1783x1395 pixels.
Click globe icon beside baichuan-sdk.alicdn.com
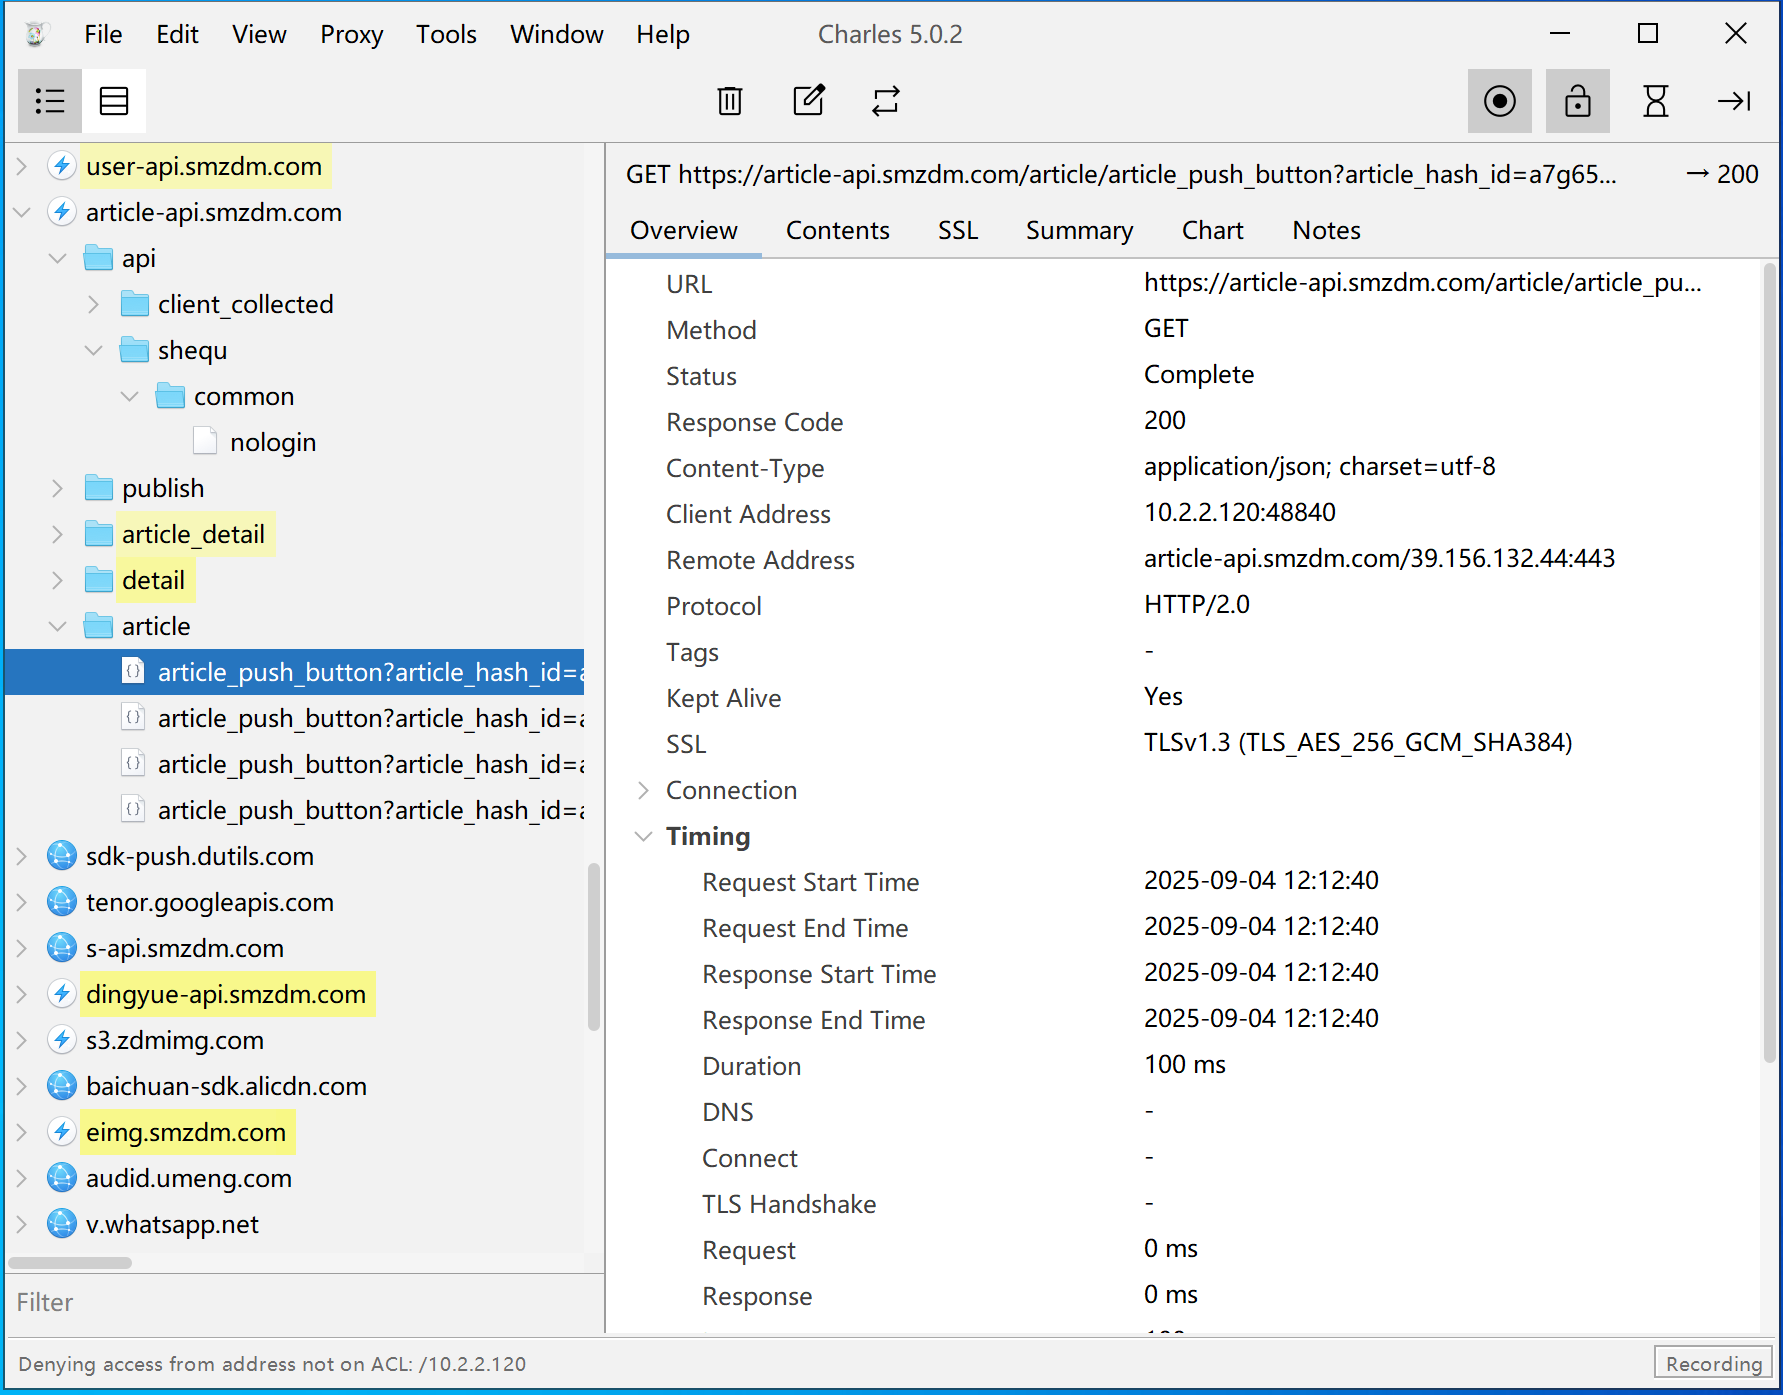(x=62, y=1086)
